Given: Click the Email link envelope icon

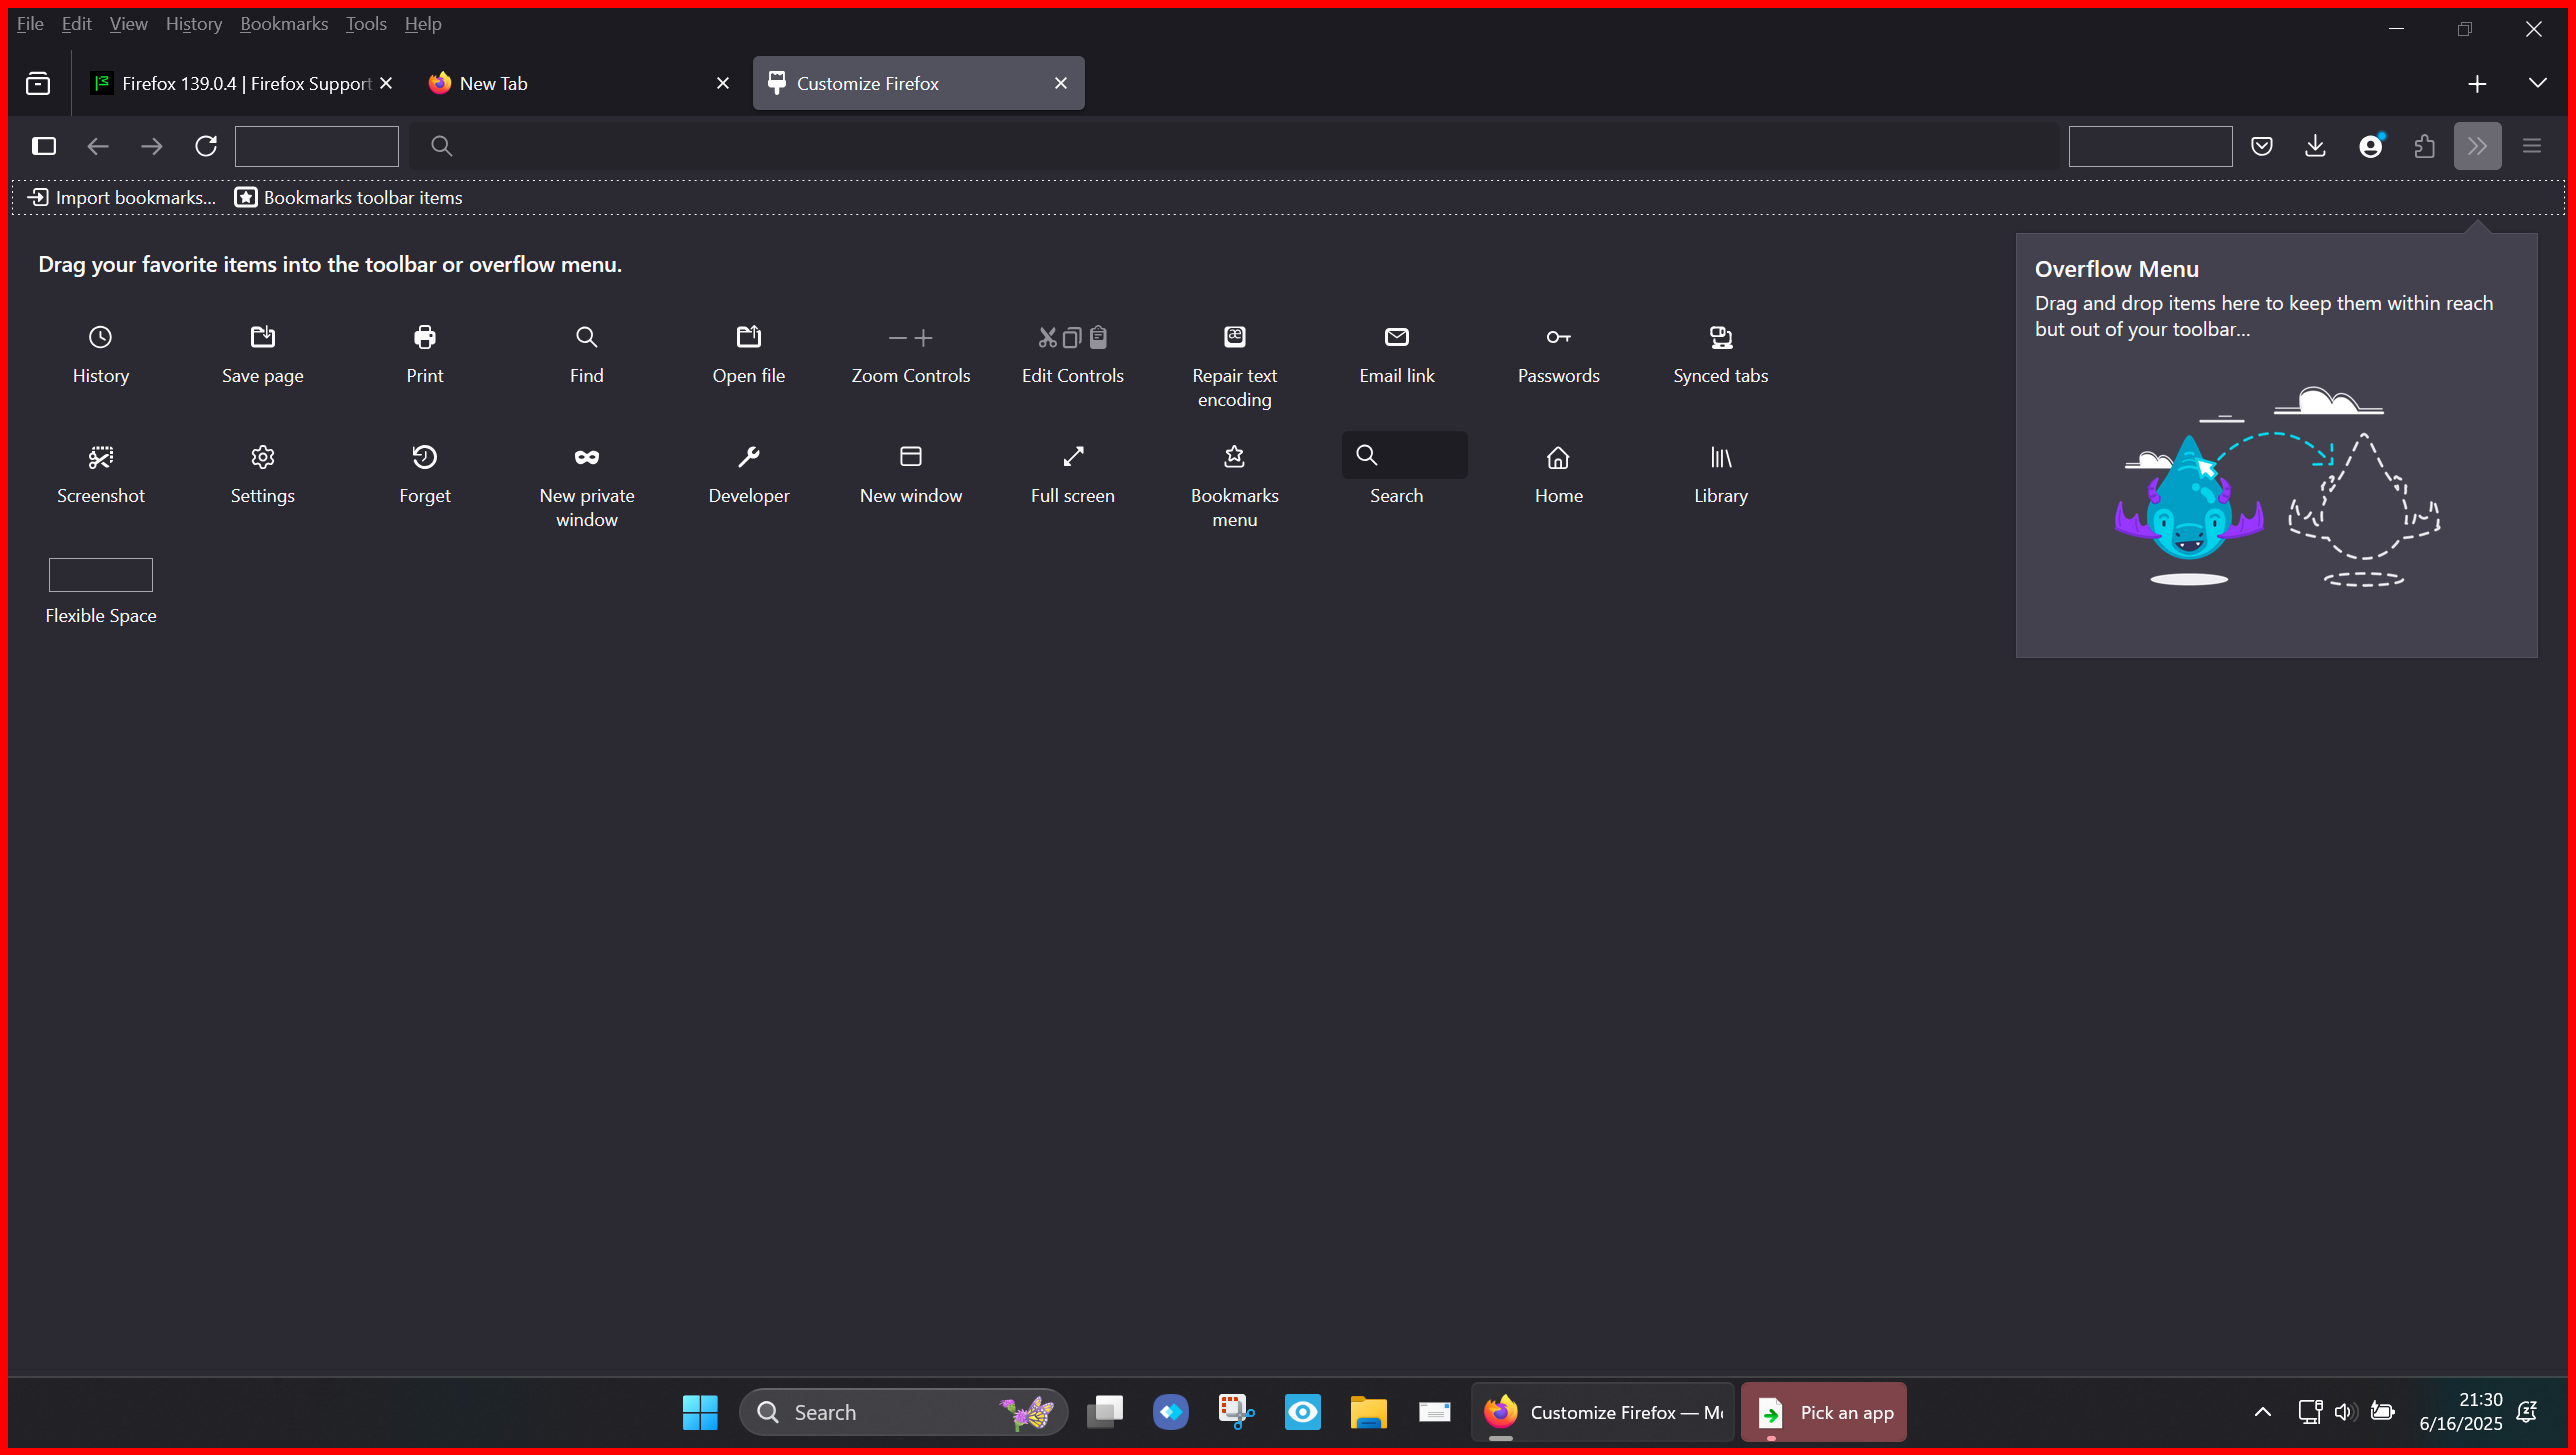Looking at the screenshot, I should coord(1396,337).
